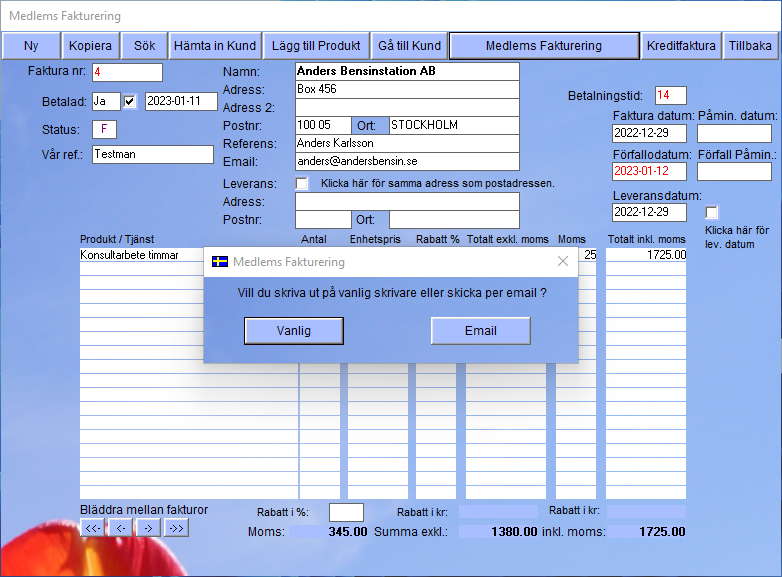
Task: Click the Vanlig printer button
Action: [x=294, y=331]
